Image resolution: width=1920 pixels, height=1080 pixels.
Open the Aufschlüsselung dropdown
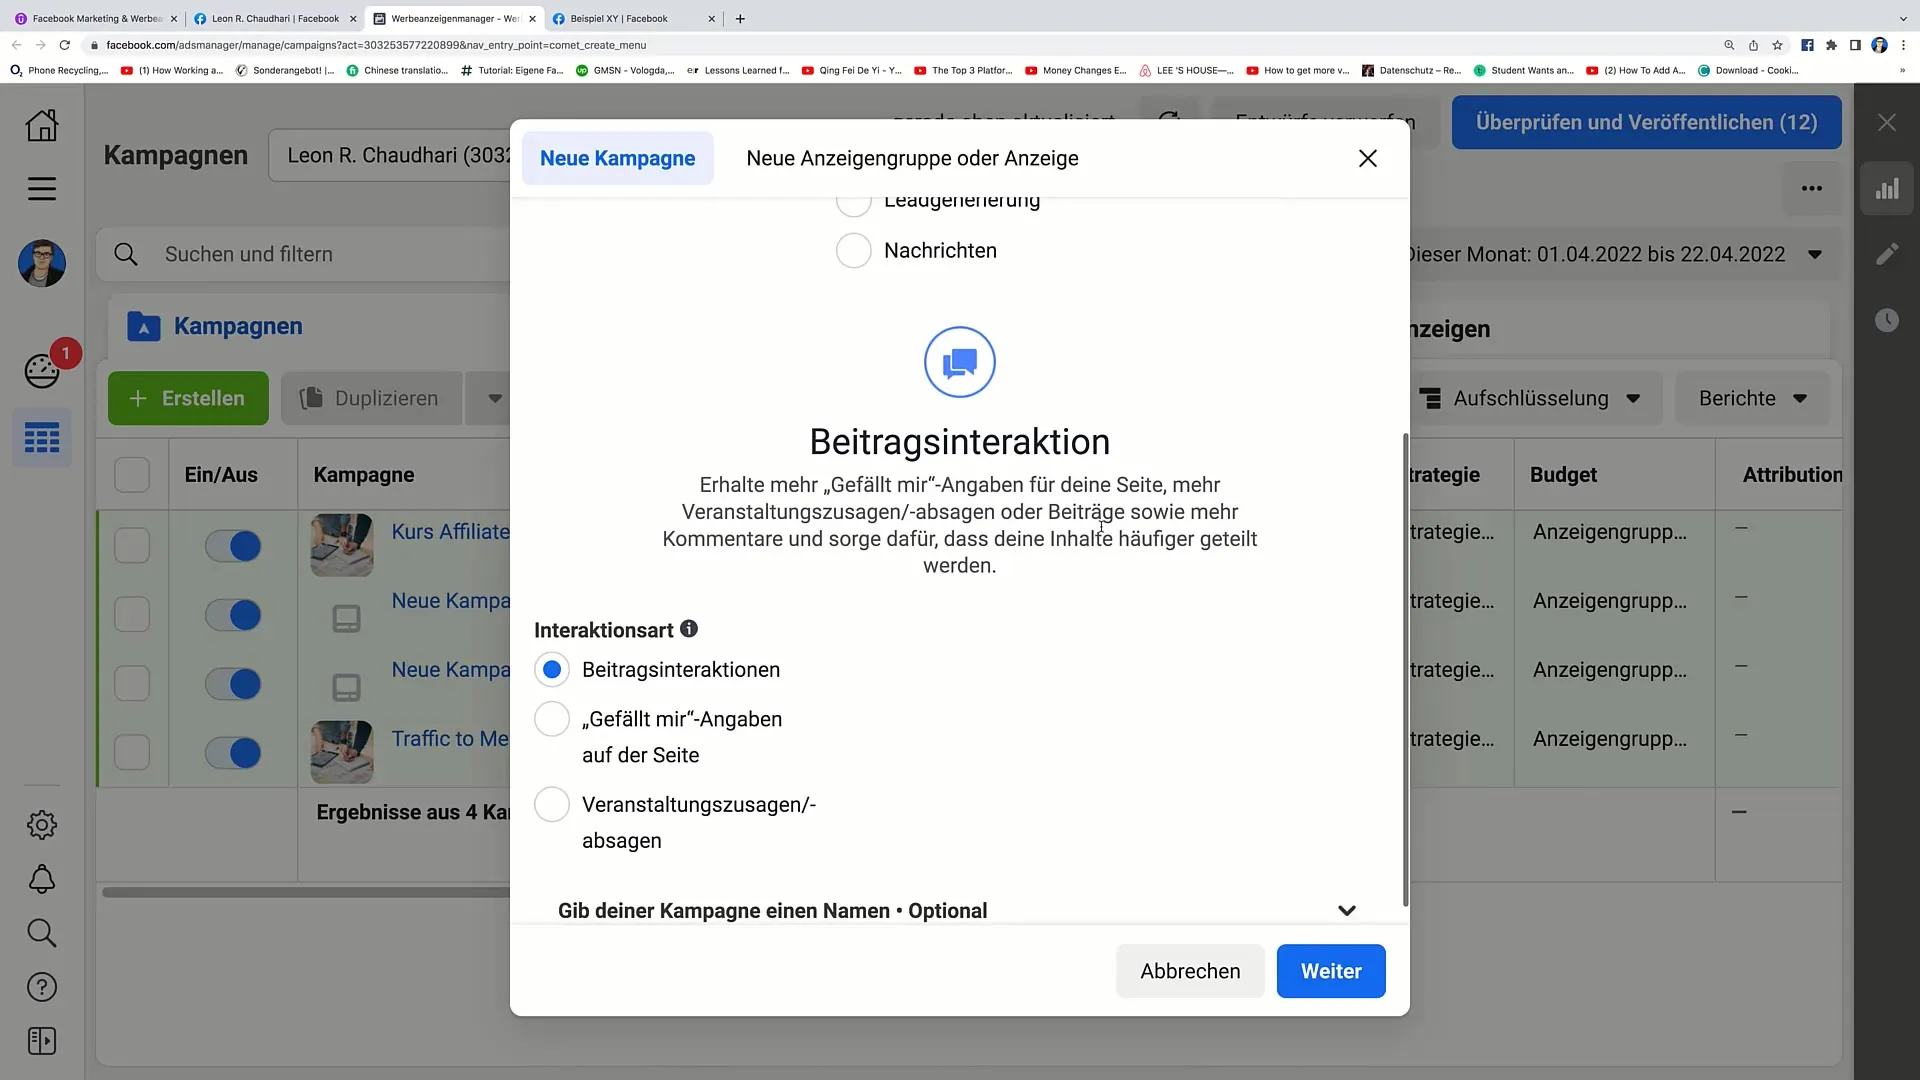tap(1531, 398)
